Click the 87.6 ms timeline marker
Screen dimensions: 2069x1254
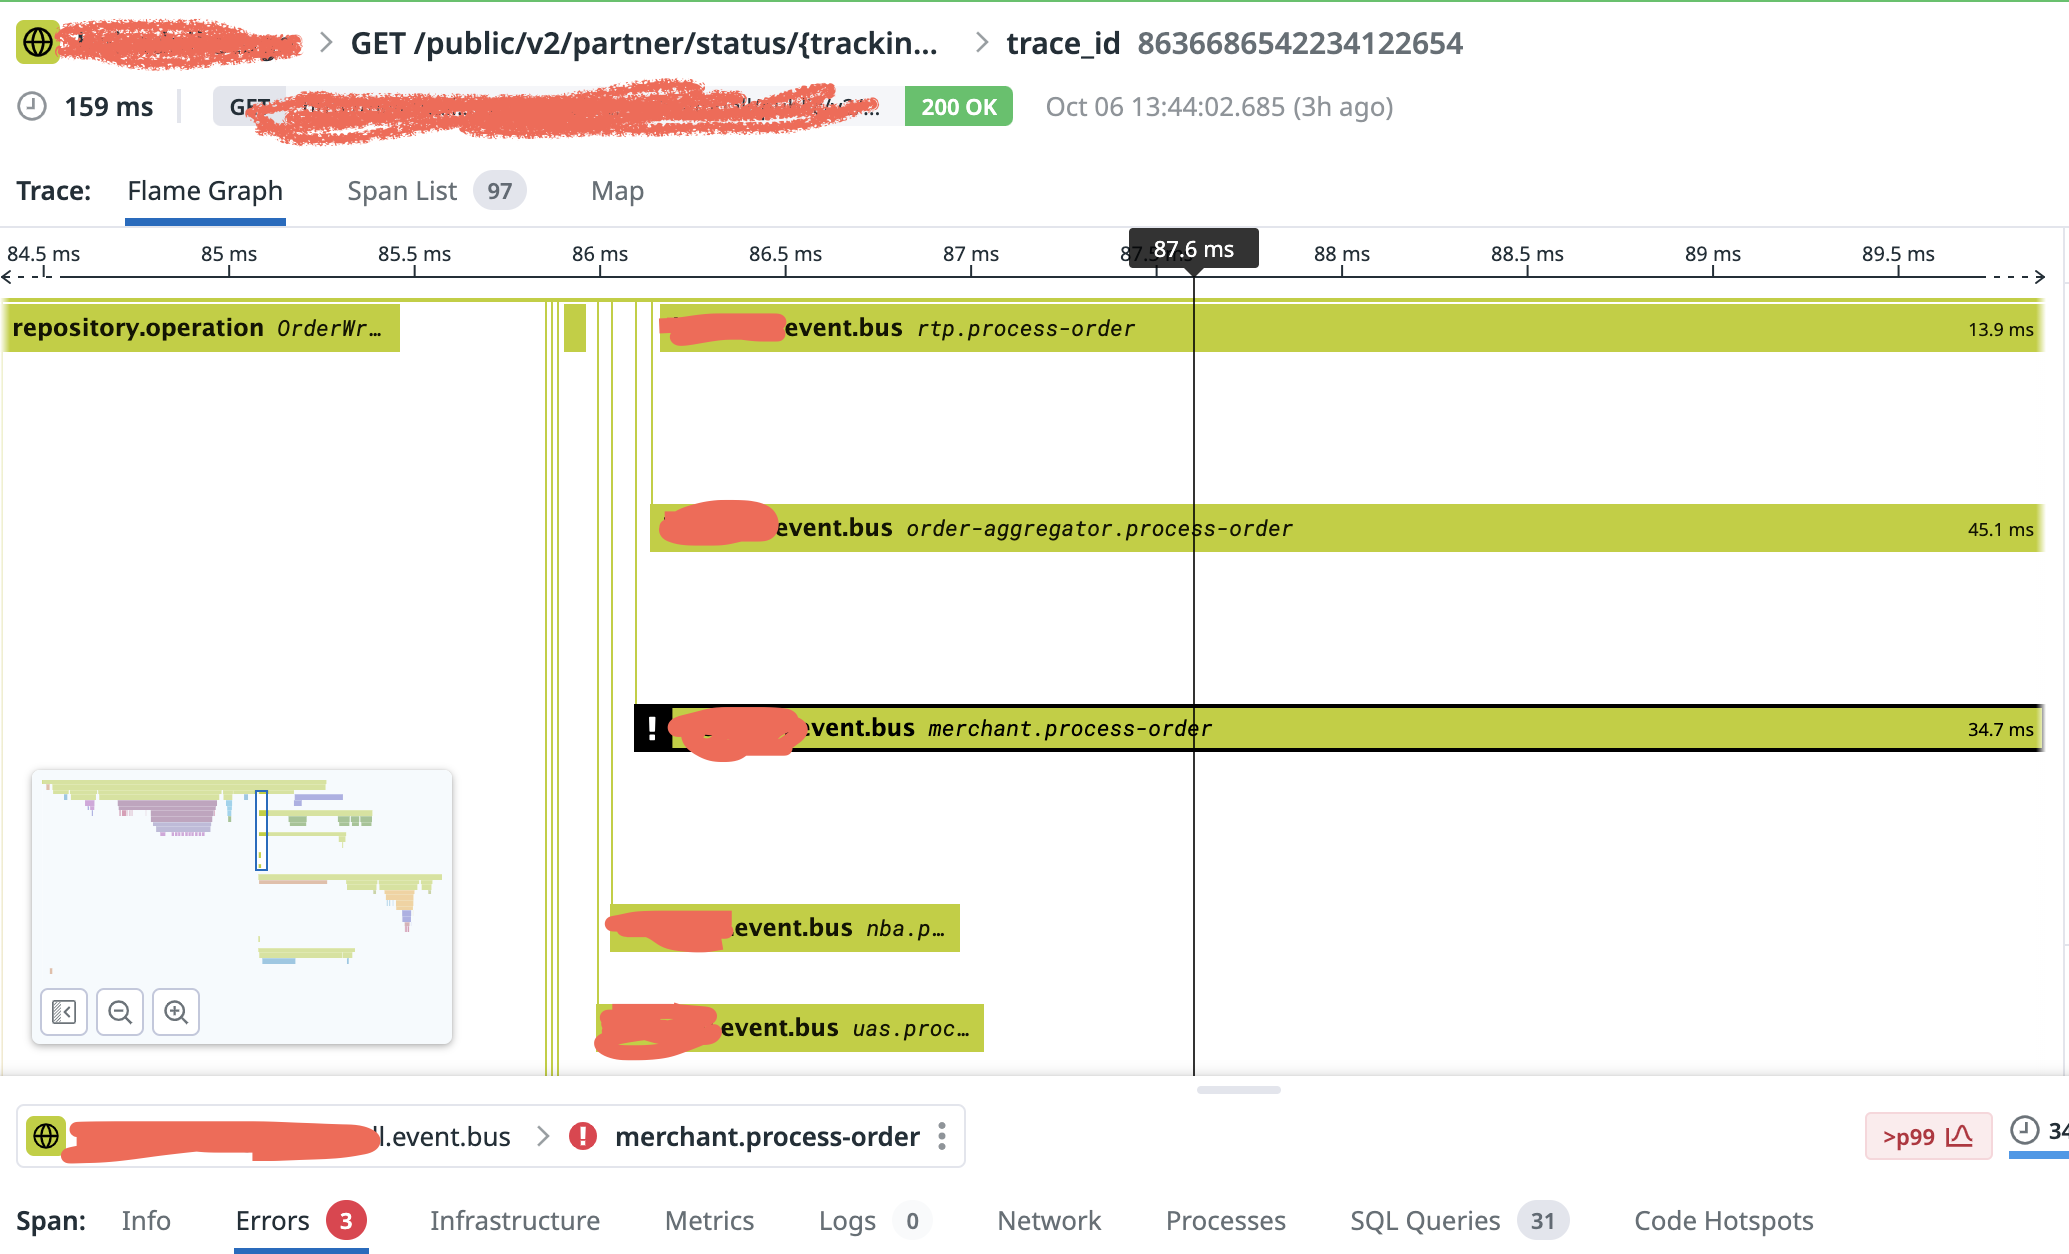[x=1194, y=249]
